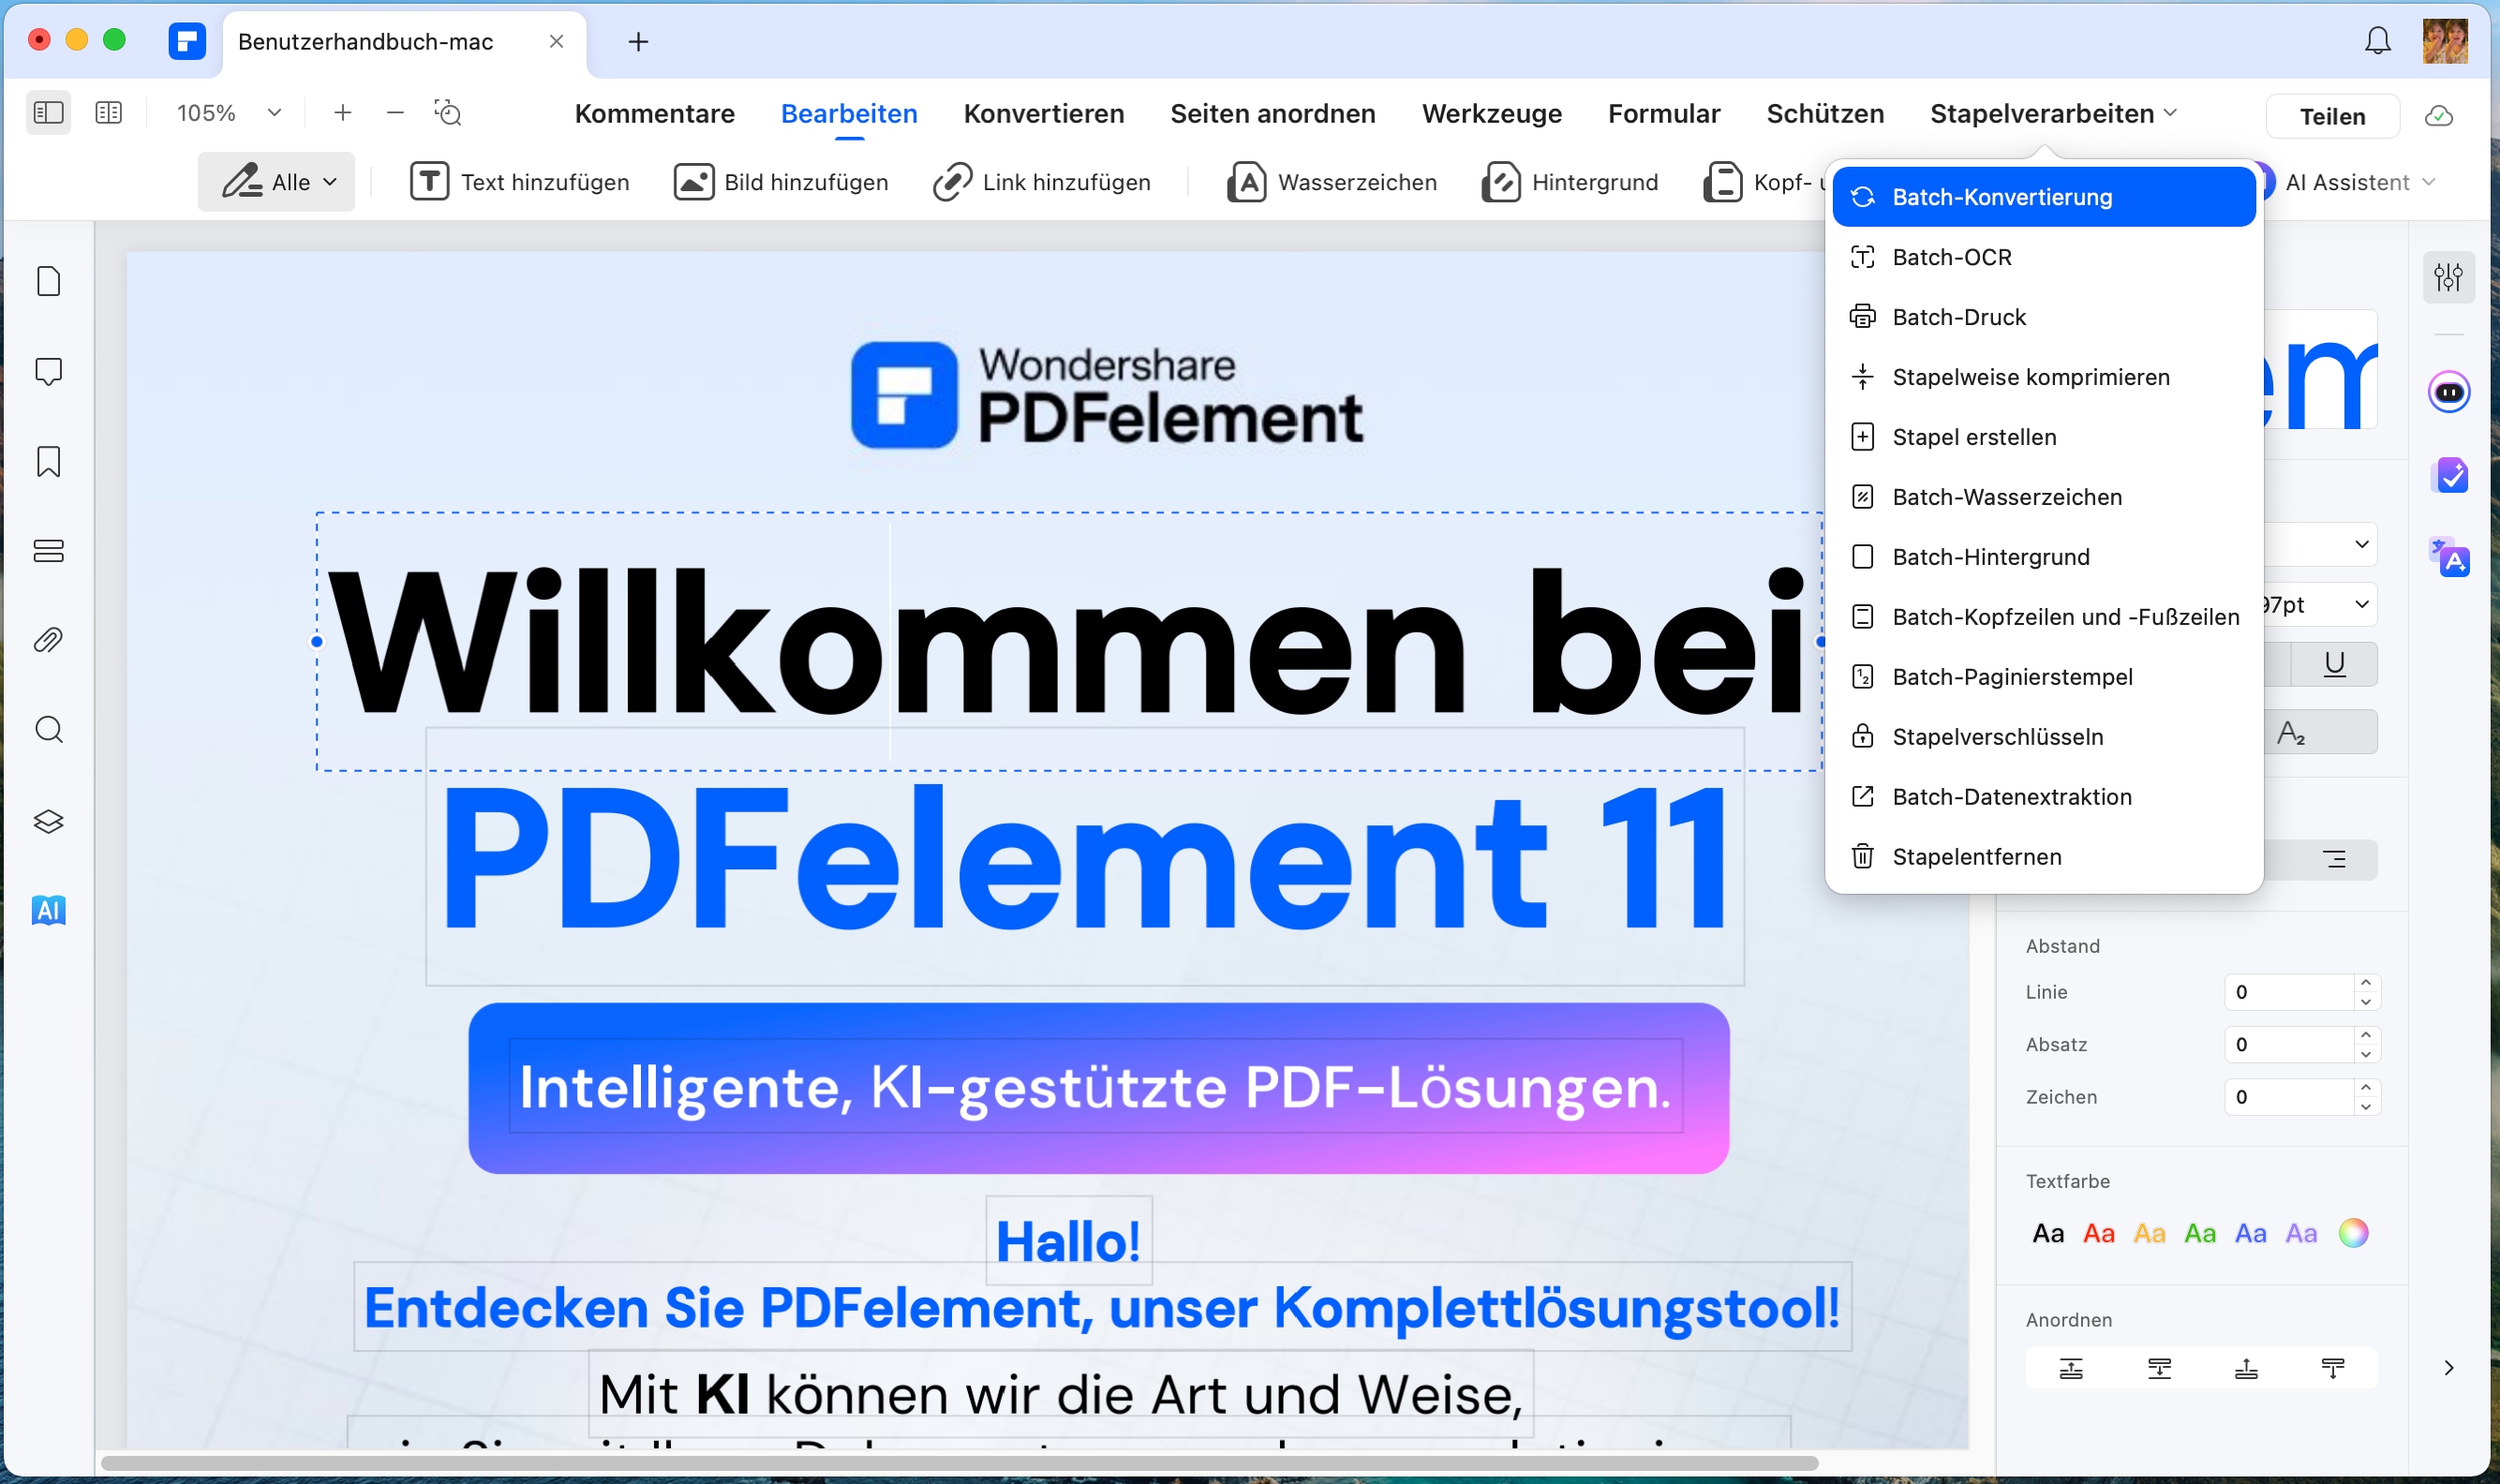
Task: Click Bild hinzufügen tool
Action: 781,182
